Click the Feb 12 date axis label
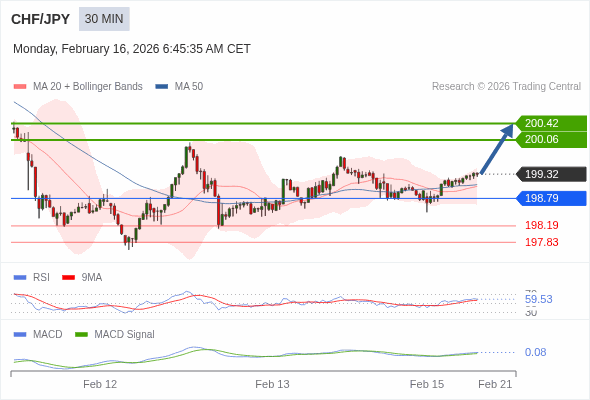Viewport: 590px width, 400px height. coord(100,384)
